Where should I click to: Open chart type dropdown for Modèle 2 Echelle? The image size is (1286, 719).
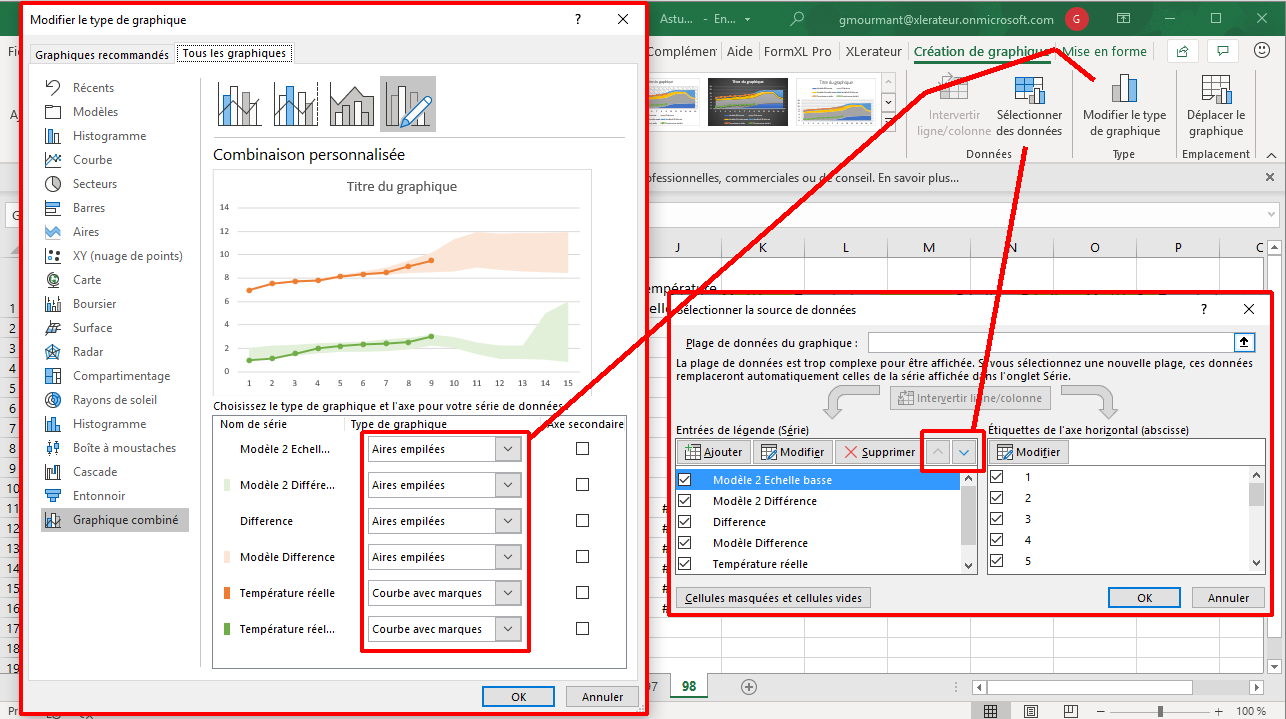coord(508,449)
